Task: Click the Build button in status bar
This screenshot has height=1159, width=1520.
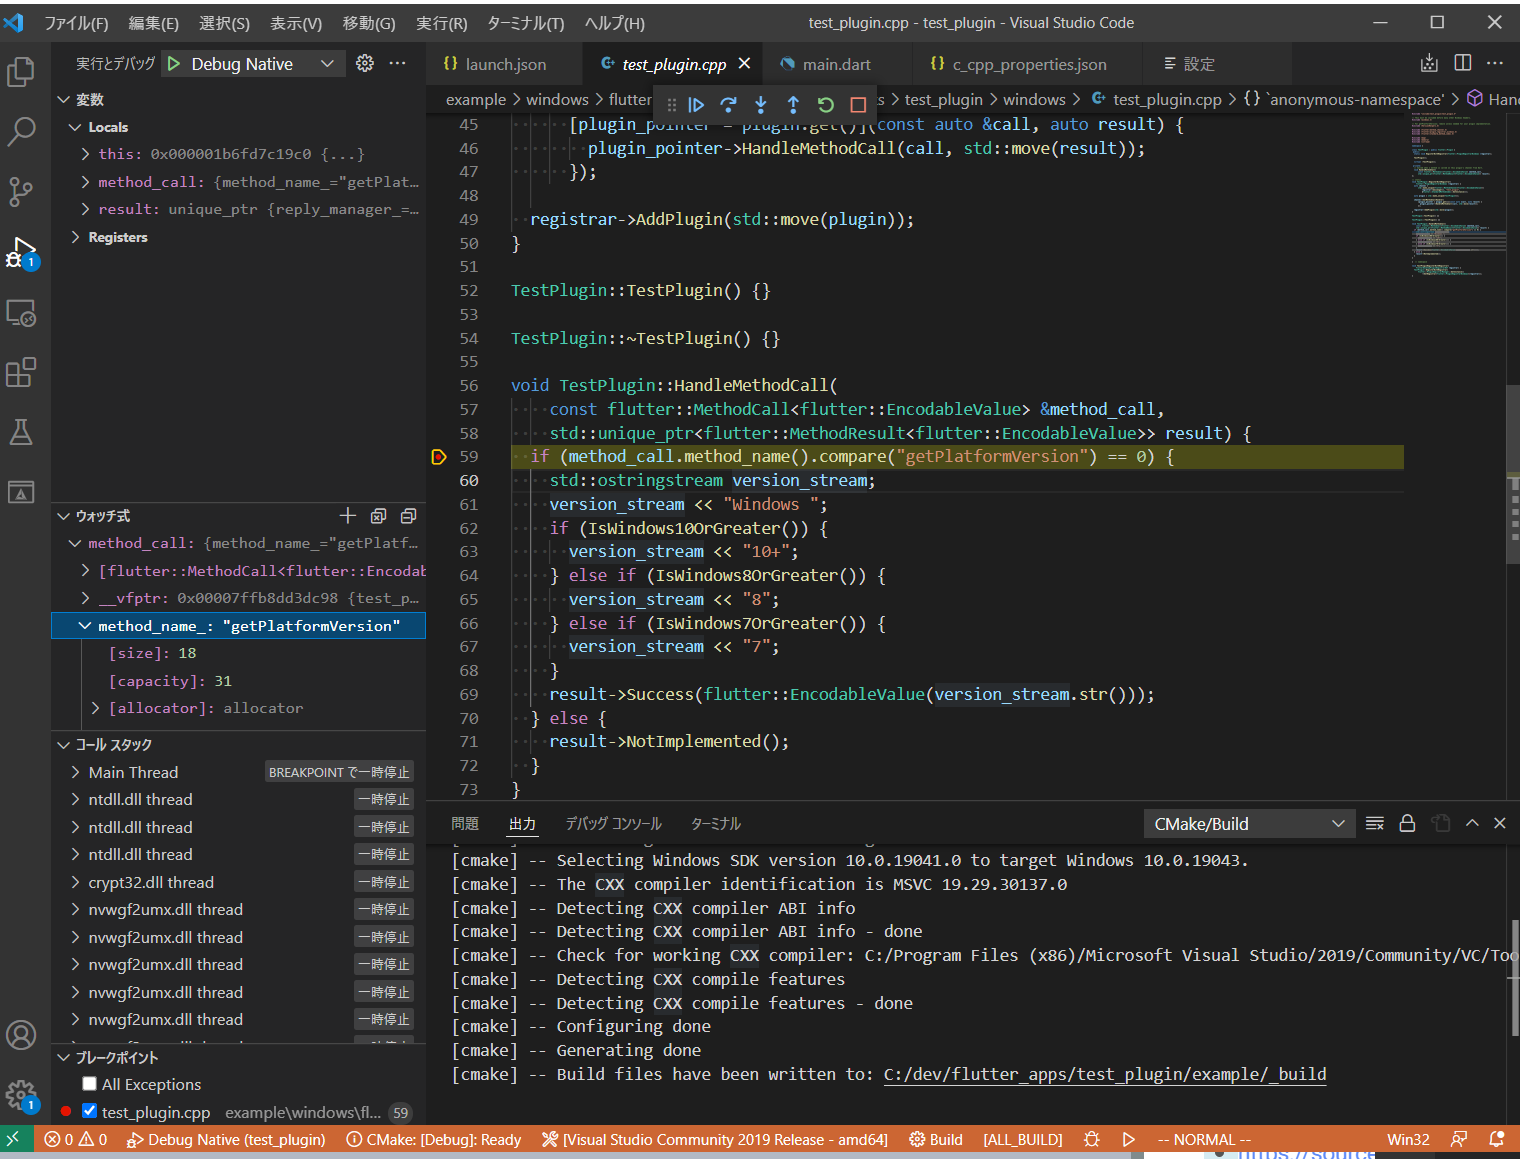Action: pyautogui.click(x=936, y=1139)
